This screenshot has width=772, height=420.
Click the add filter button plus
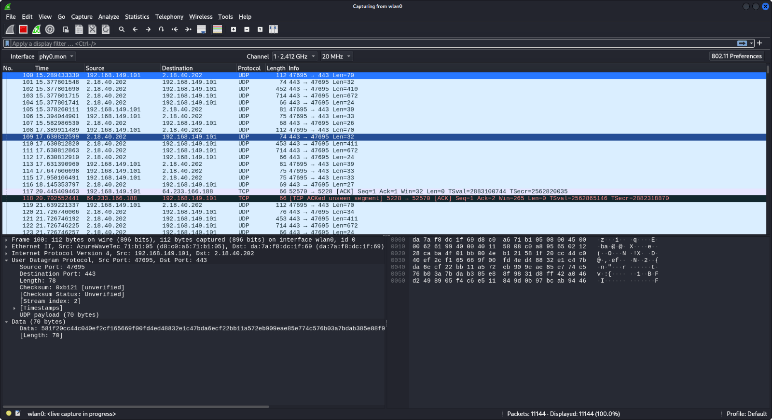(764, 44)
